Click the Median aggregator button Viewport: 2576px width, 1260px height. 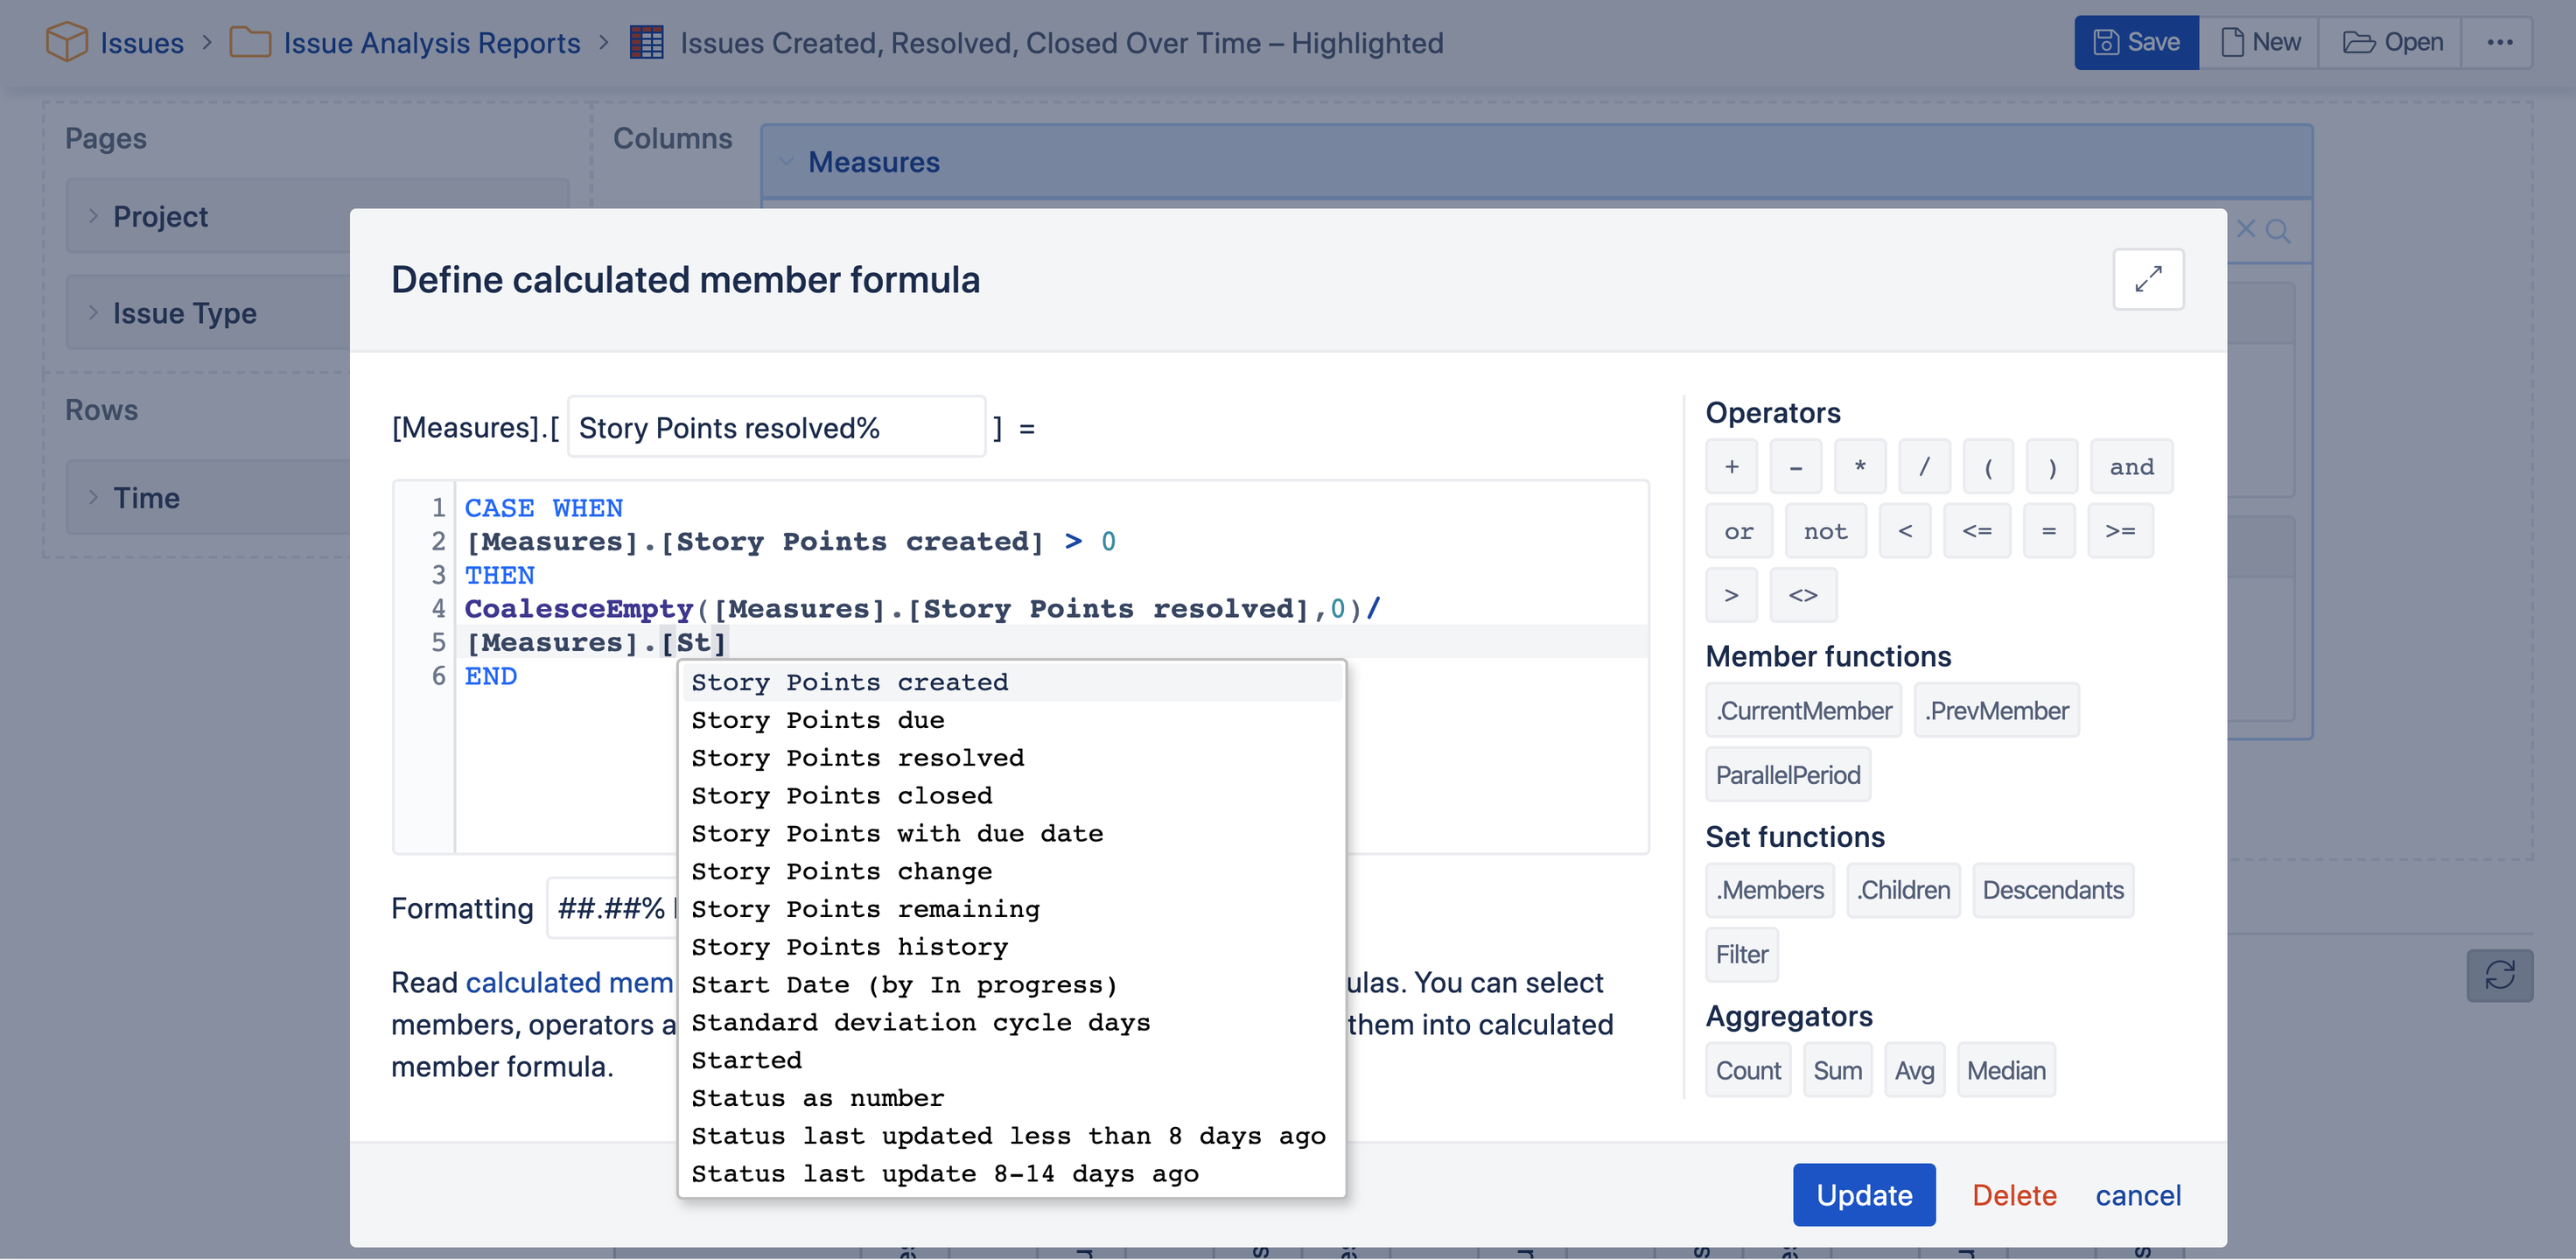click(x=2005, y=1070)
